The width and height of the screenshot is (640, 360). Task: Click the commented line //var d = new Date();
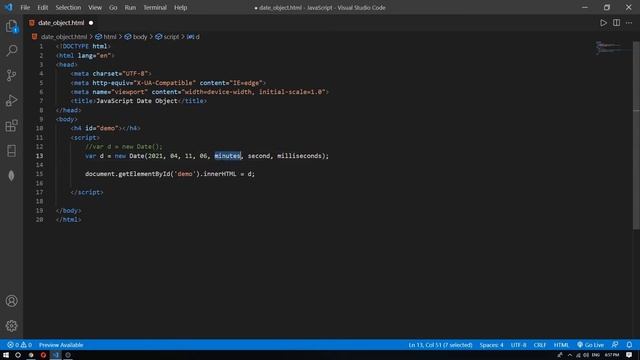(x=124, y=147)
